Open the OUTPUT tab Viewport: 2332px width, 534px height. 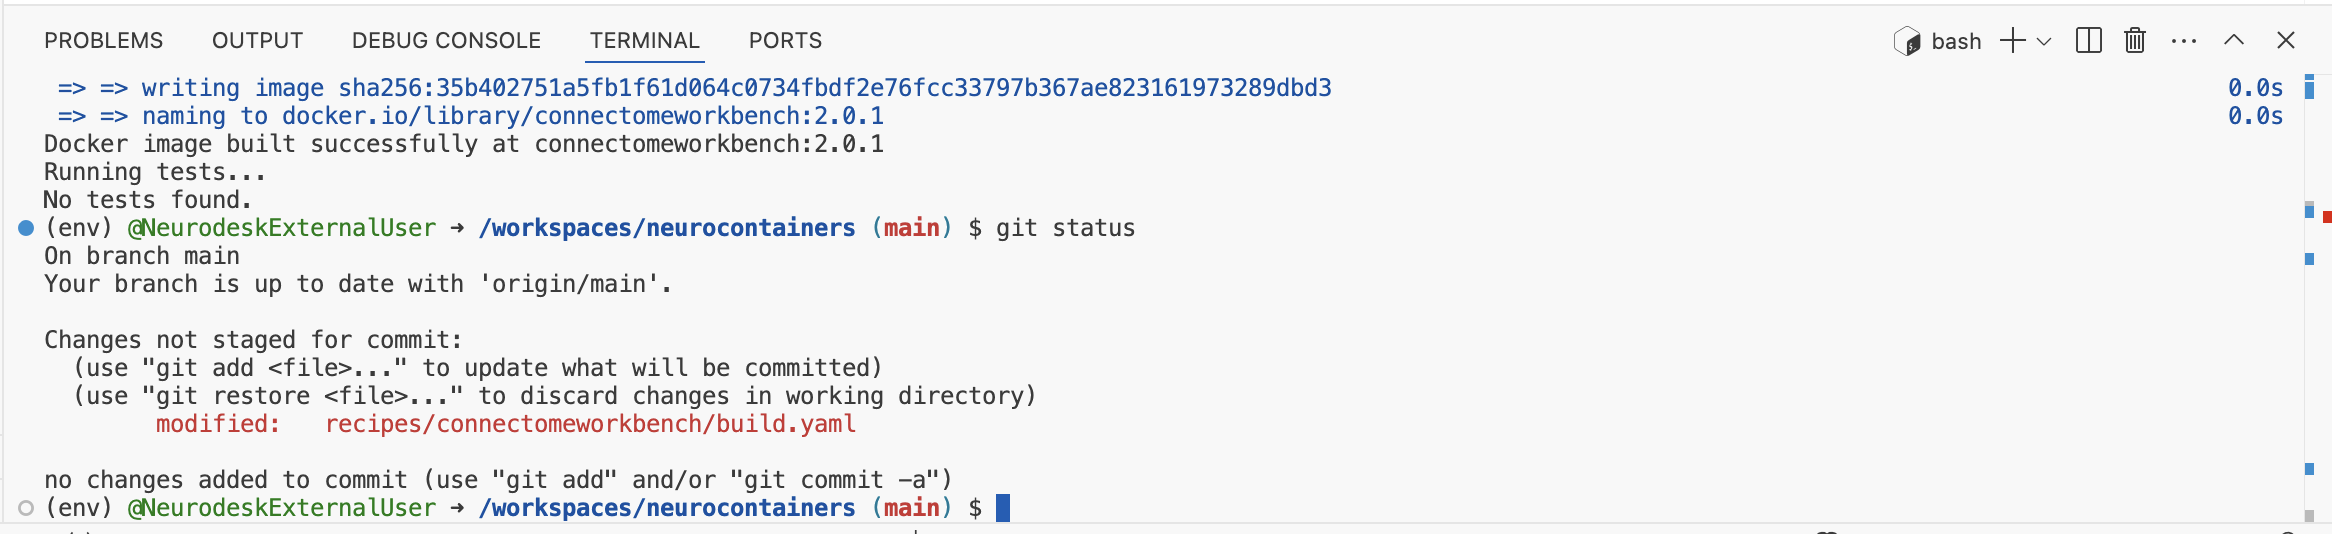click(257, 41)
